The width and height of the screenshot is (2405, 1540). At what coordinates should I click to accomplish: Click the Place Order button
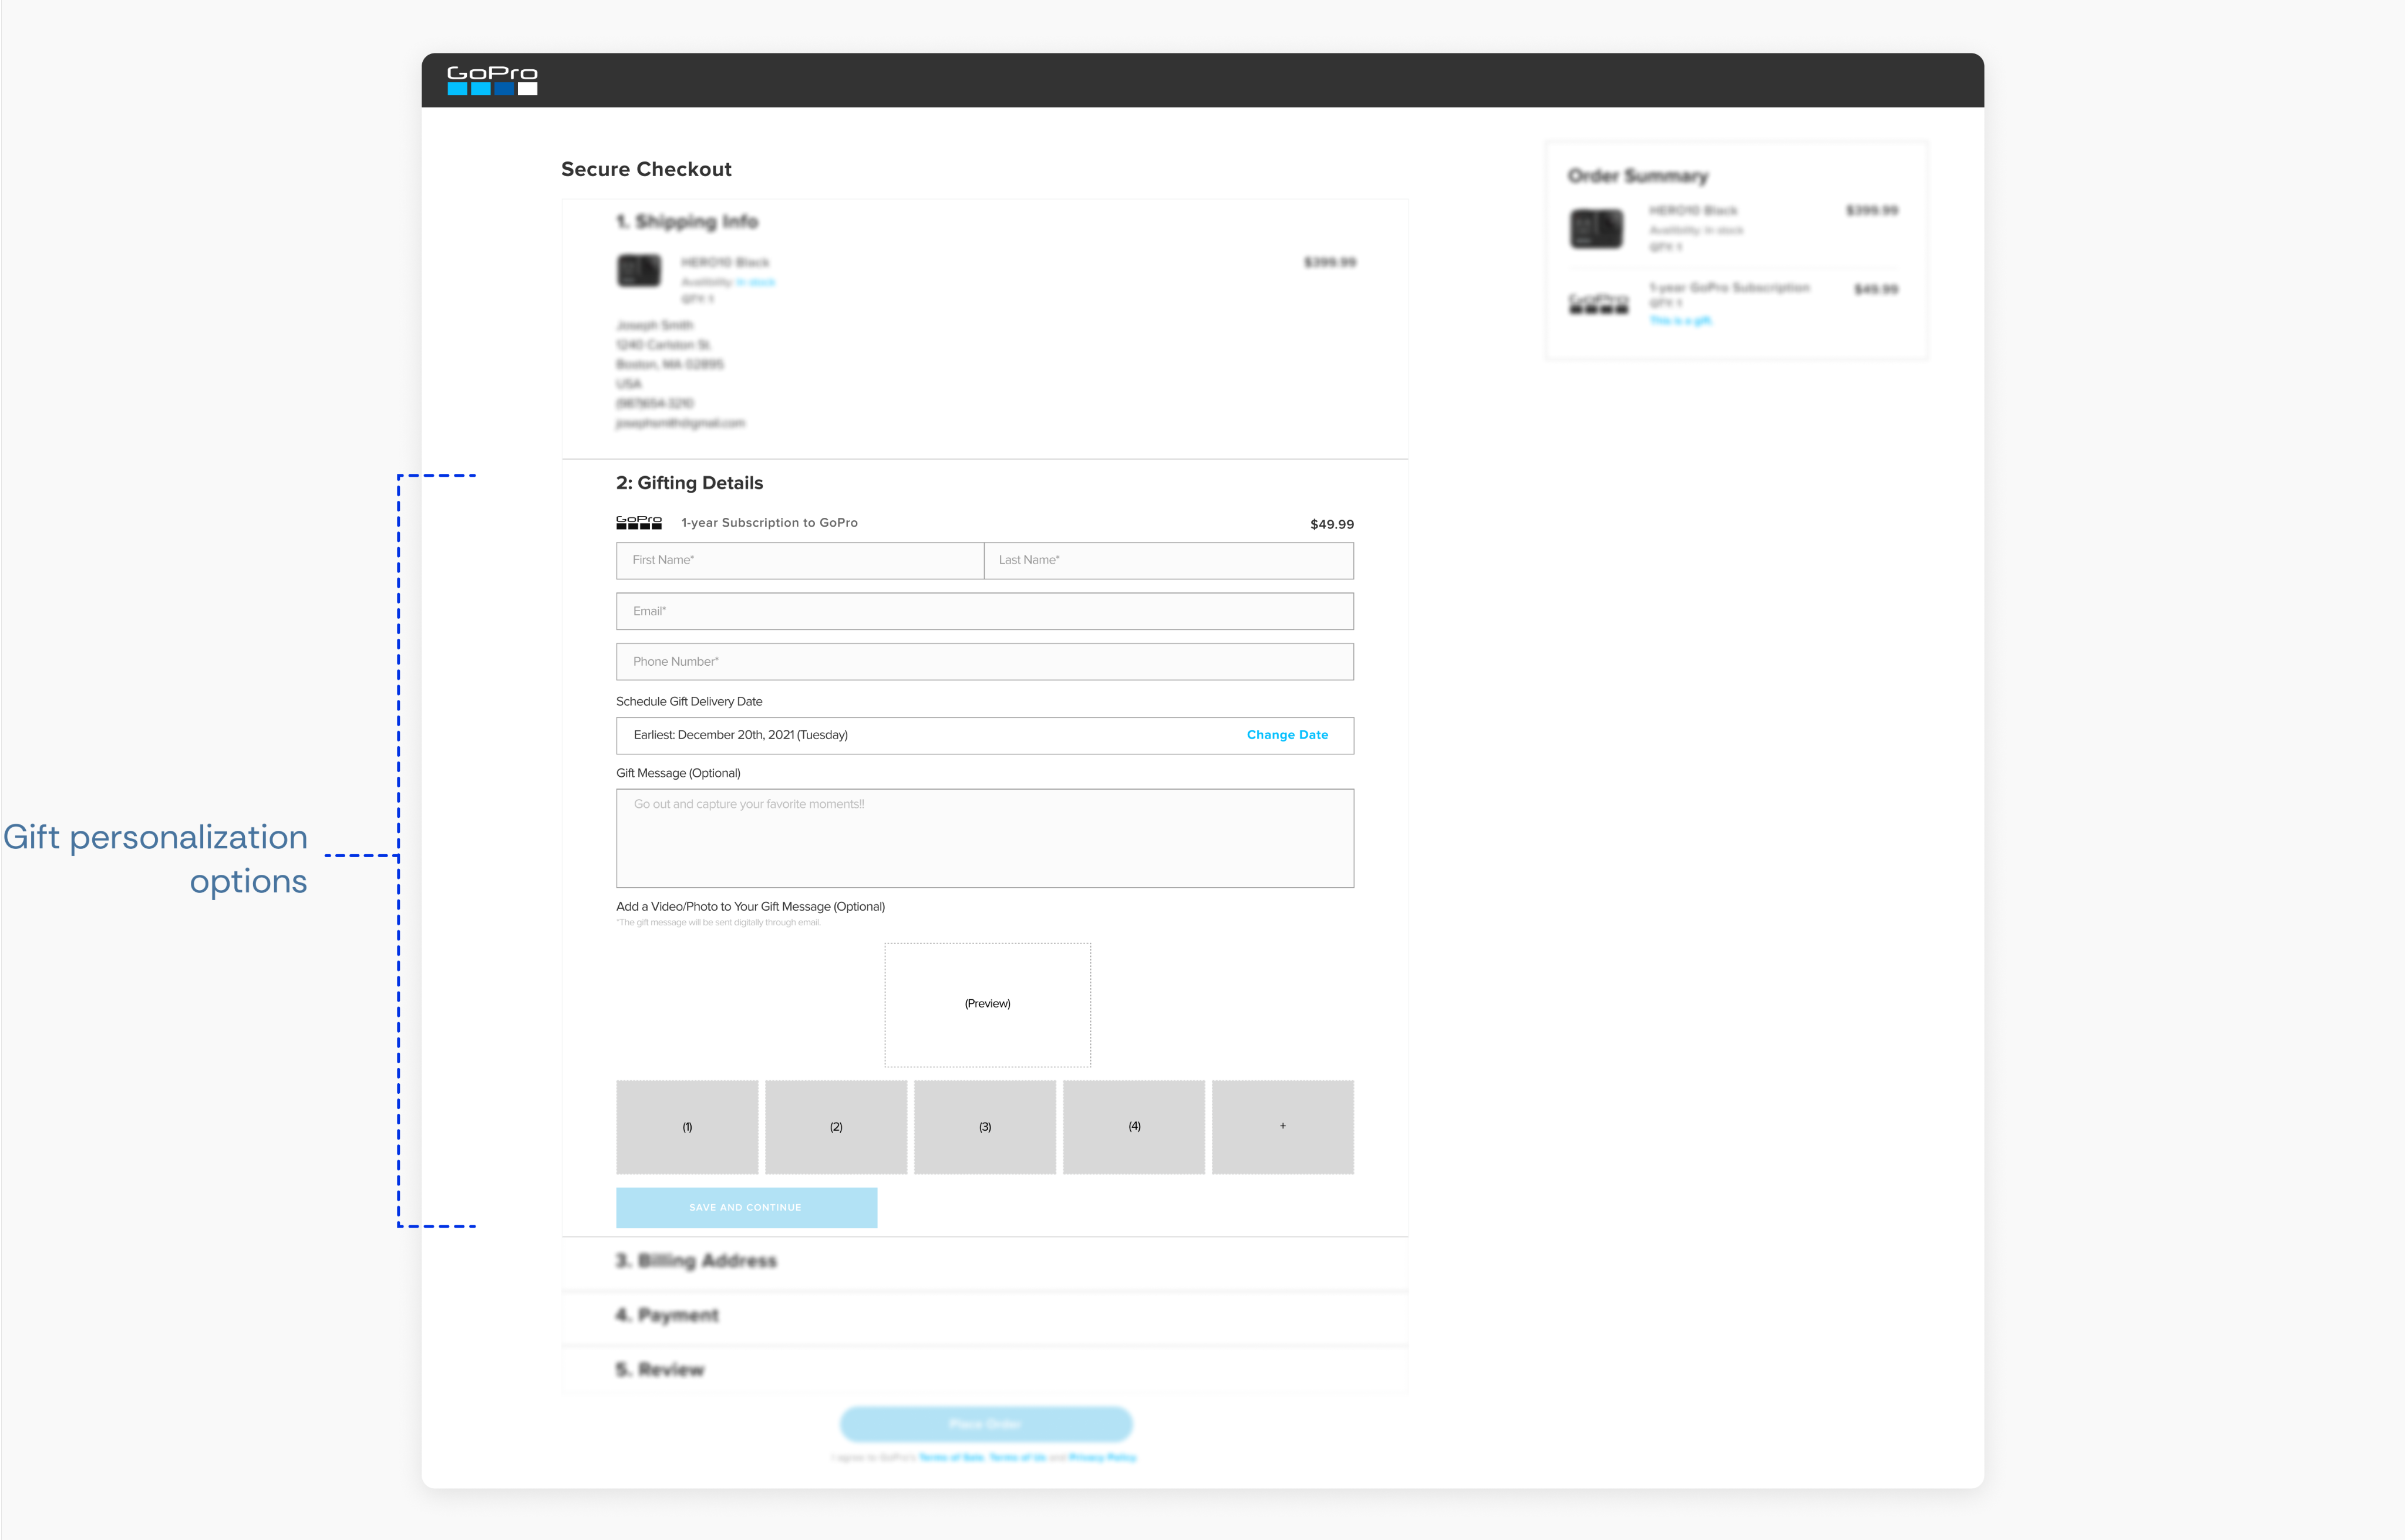(986, 1424)
